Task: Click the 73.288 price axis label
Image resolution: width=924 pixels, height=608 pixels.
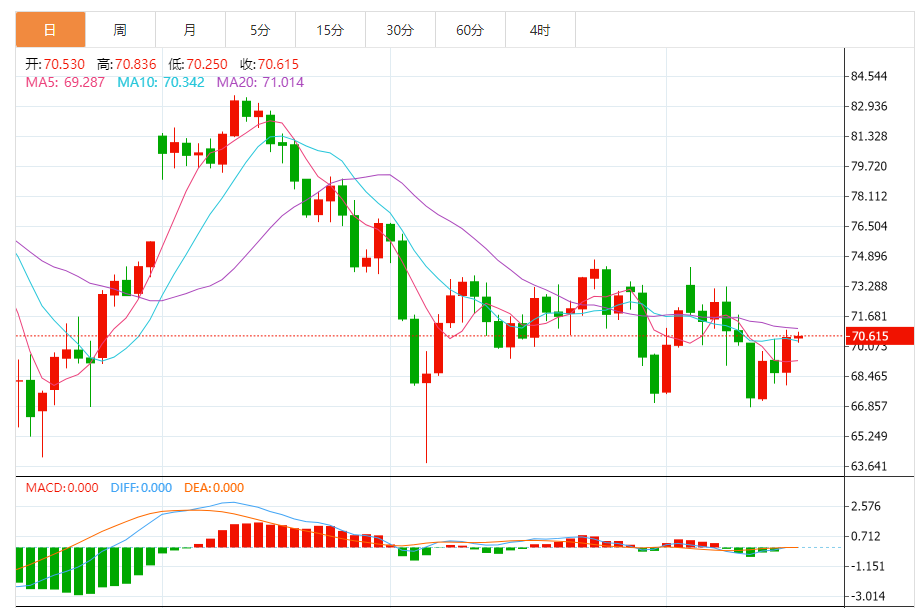Action: [869, 286]
